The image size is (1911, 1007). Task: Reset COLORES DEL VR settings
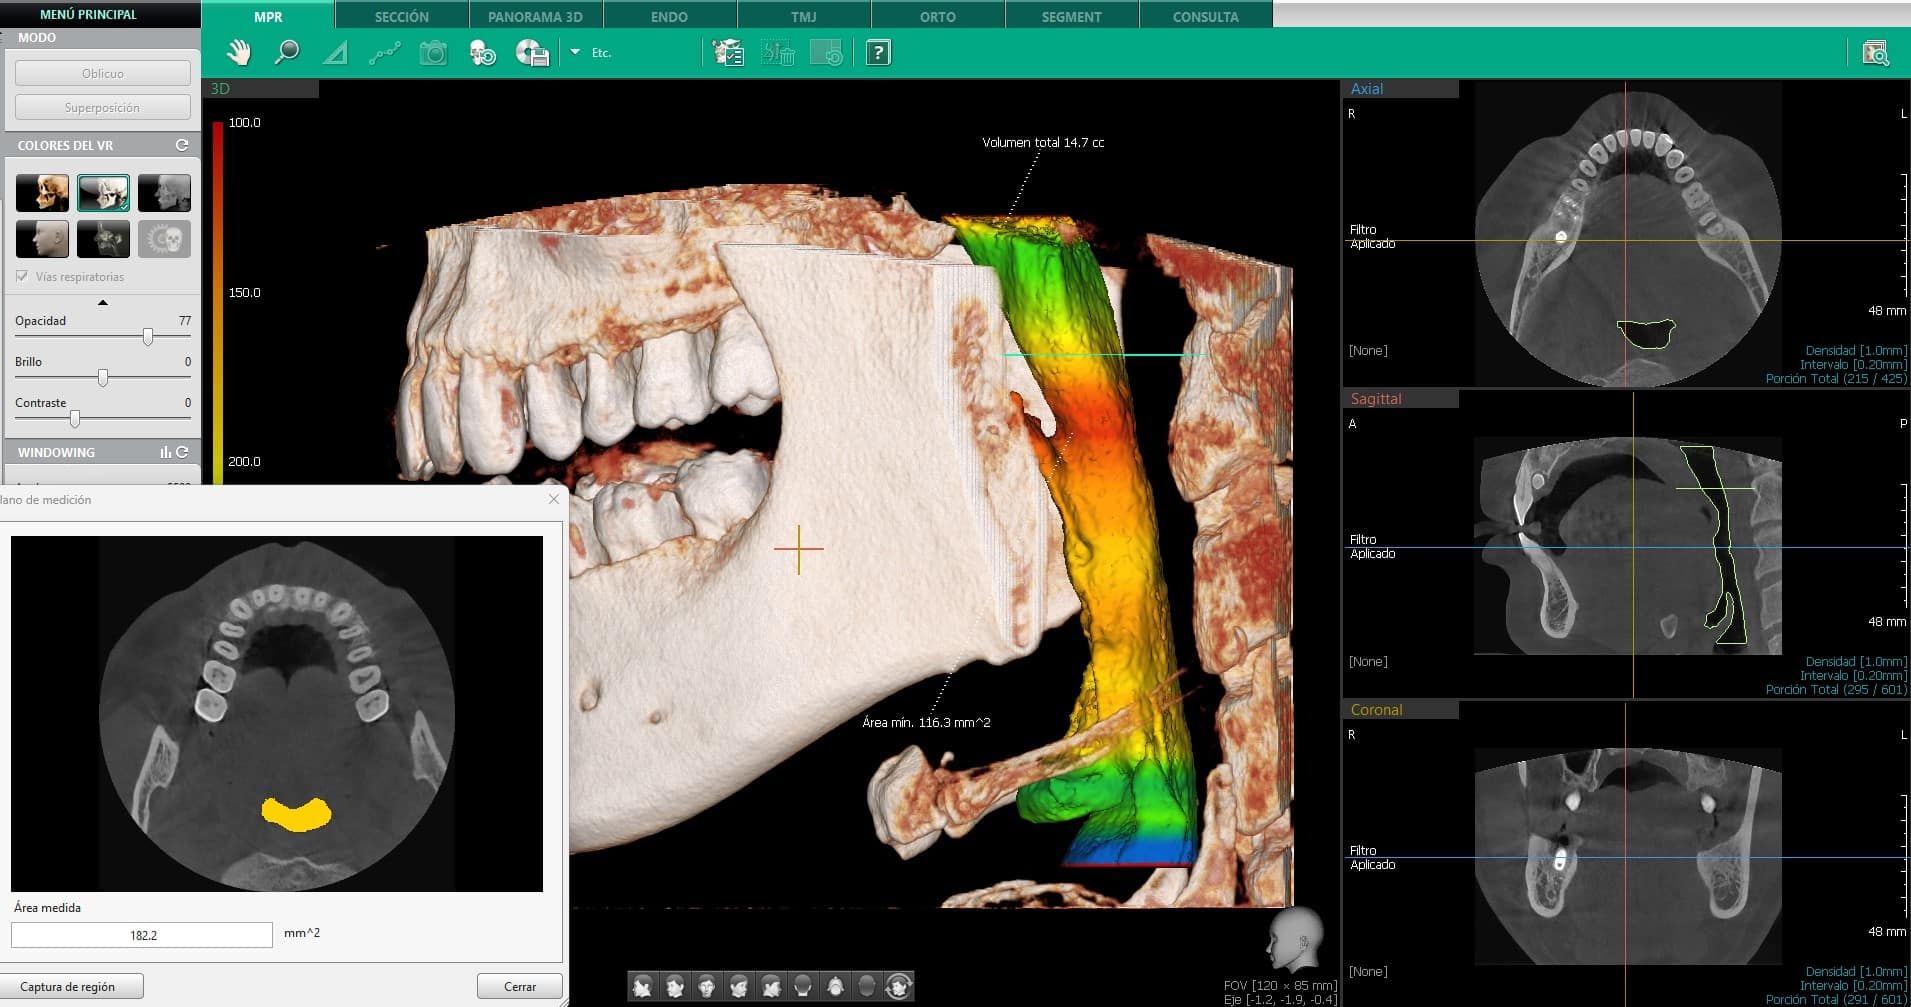pyautogui.click(x=182, y=145)
